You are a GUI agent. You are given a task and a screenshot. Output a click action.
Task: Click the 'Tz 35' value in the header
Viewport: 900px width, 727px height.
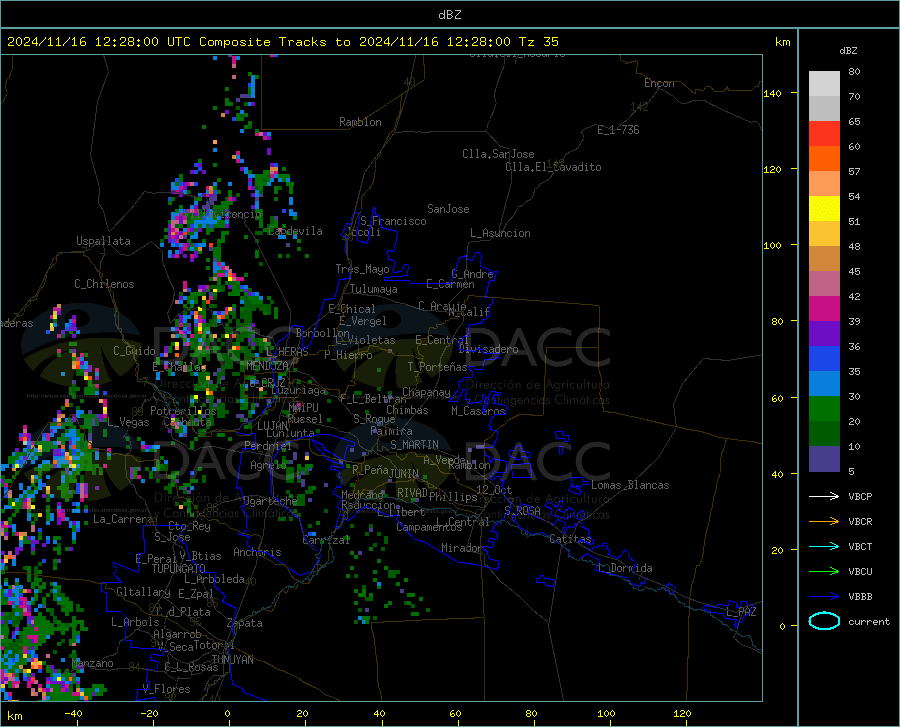click(x=538, y=42)
